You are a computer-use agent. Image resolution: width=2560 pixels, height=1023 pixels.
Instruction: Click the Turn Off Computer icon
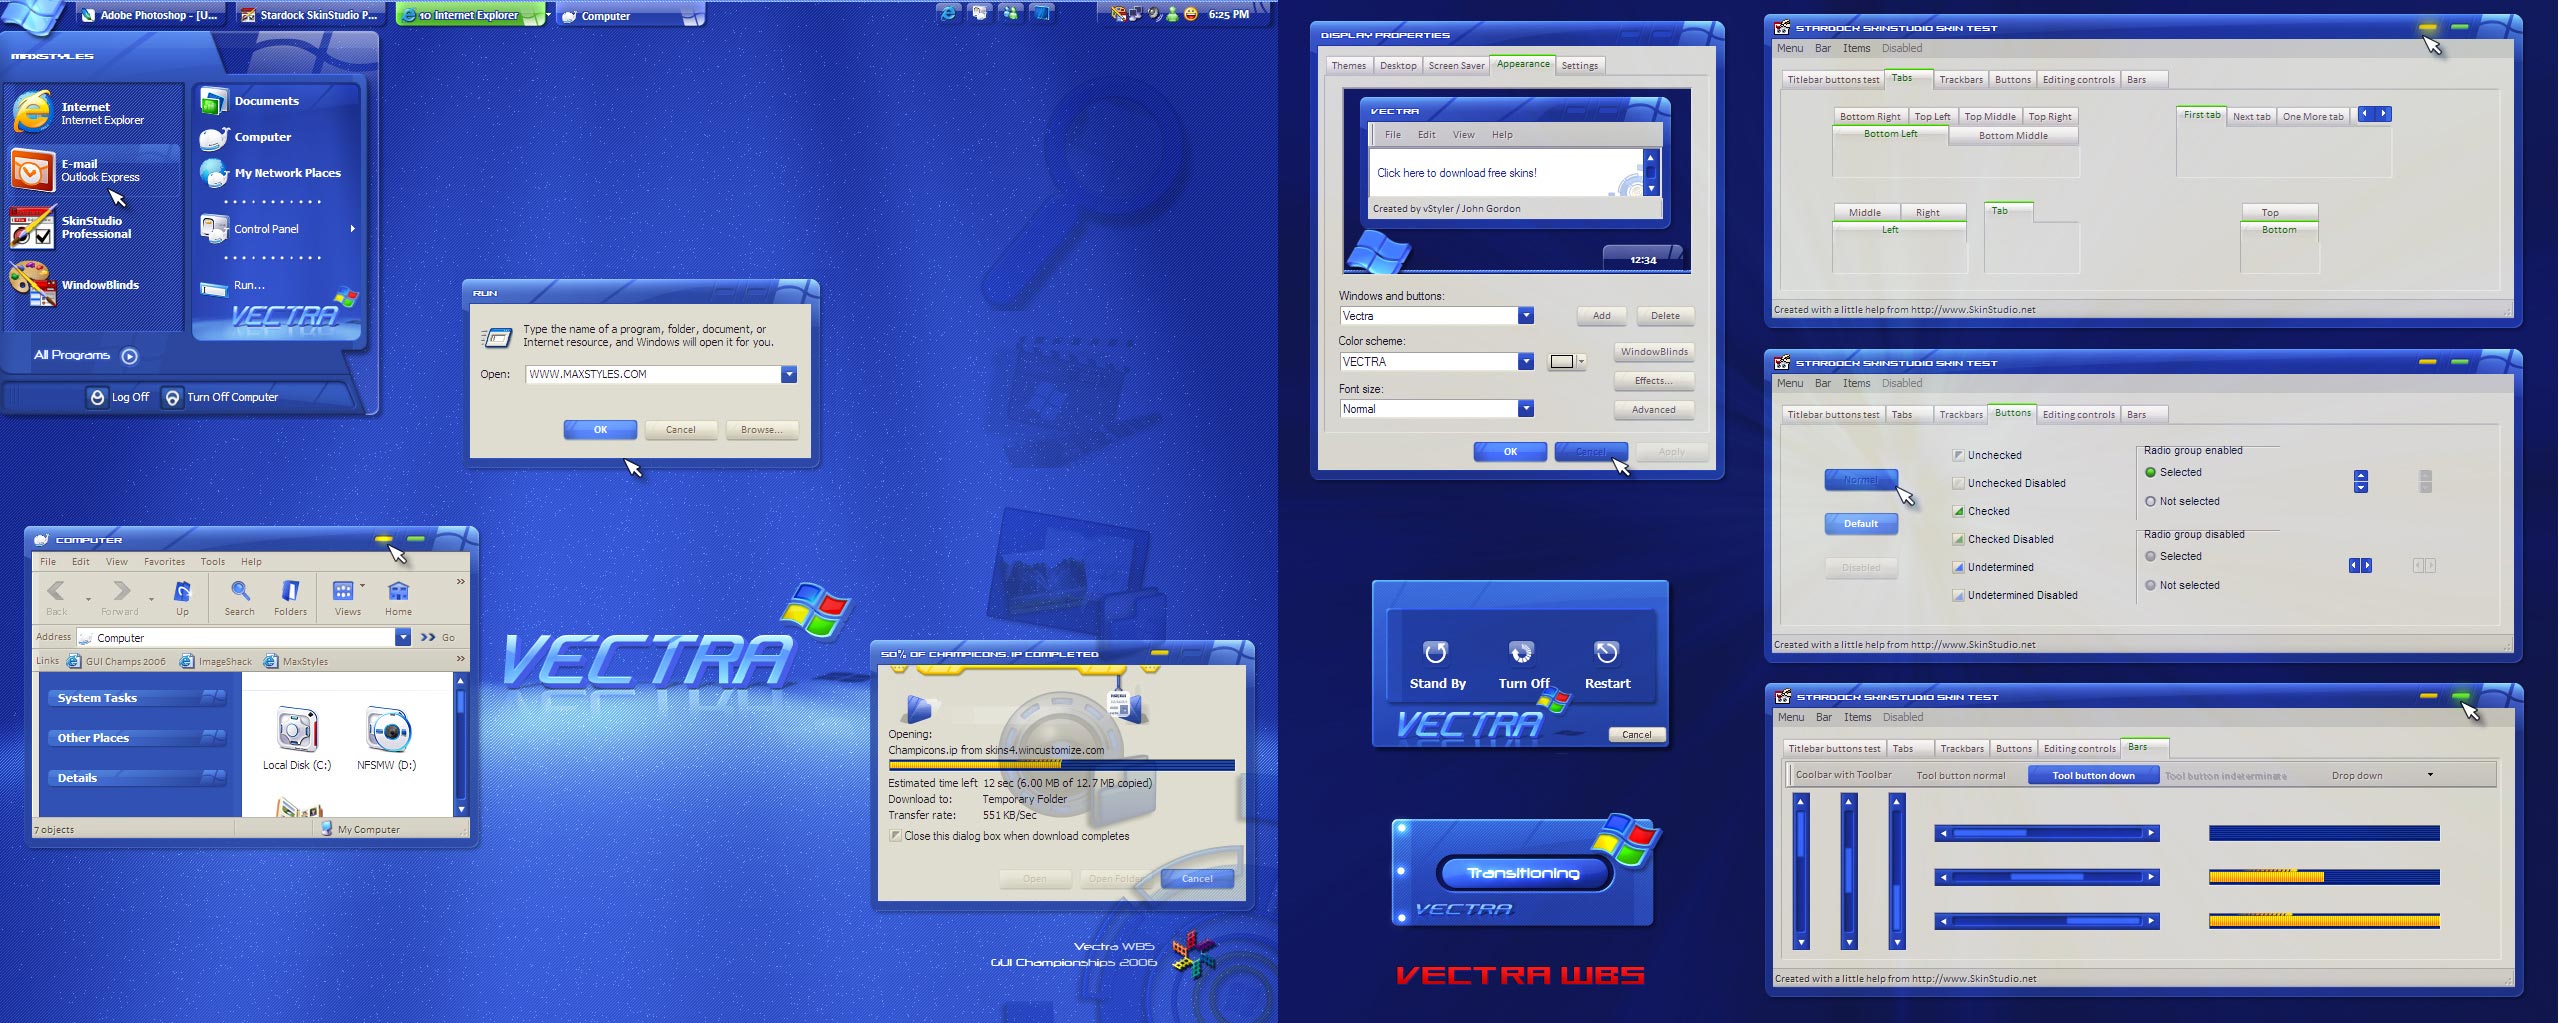coord(173,397)
